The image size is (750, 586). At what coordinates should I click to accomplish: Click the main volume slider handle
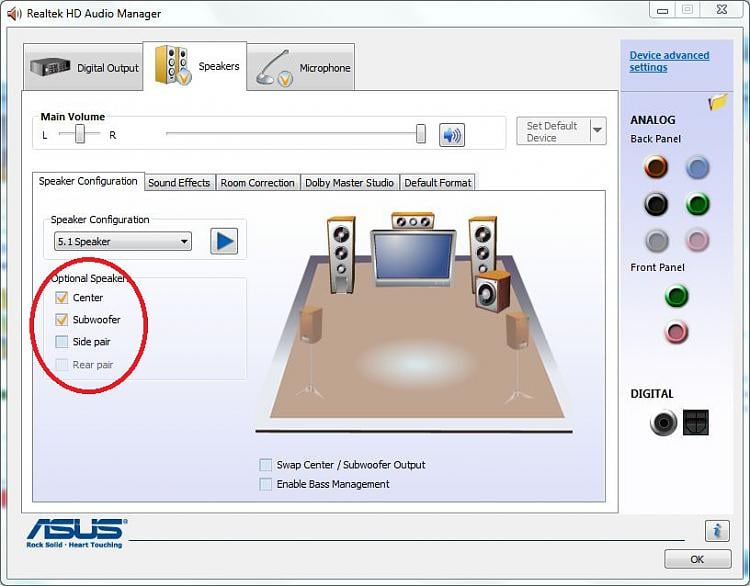point(420,133)
